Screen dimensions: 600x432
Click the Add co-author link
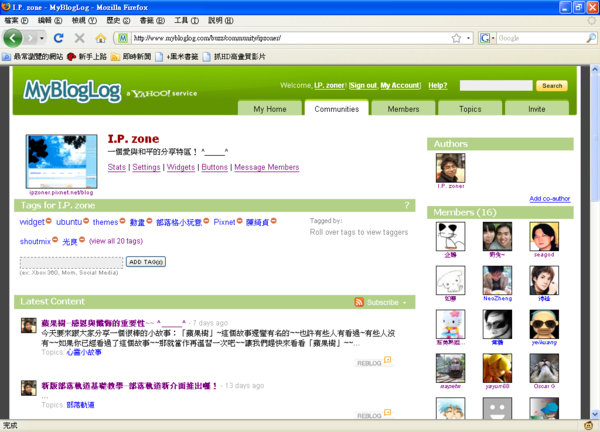[549, 199]
